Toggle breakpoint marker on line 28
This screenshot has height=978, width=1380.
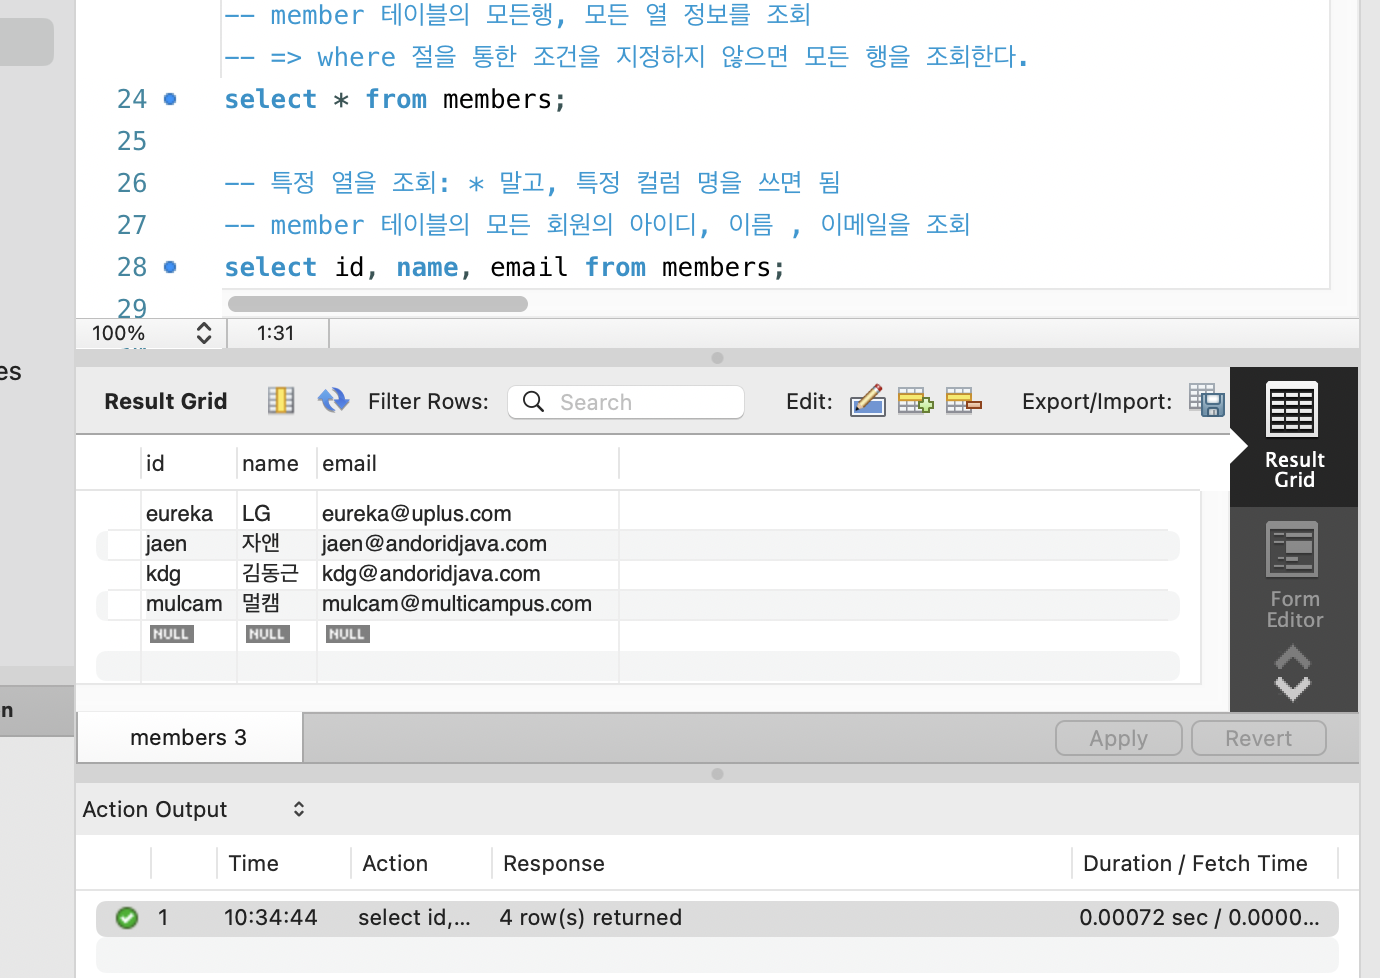point(170,267)
